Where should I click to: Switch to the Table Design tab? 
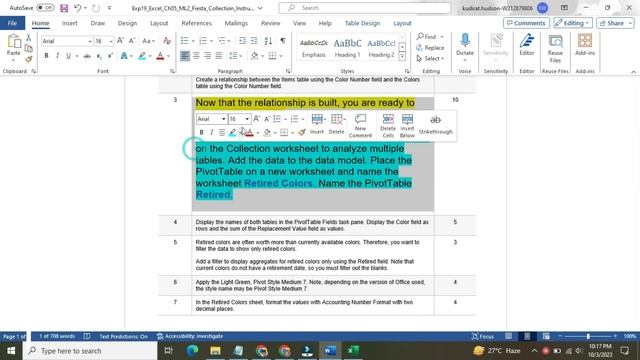point(362,23)
